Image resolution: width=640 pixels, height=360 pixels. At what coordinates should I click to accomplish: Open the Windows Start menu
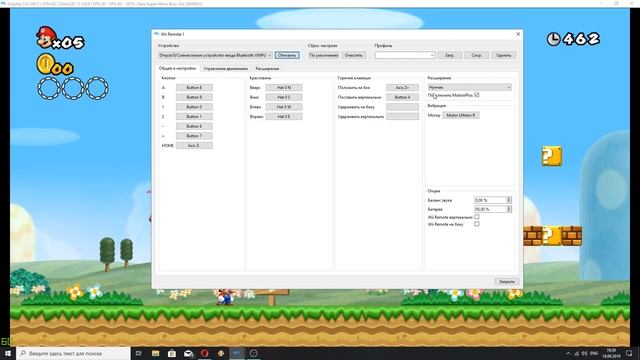coord(8,353)
